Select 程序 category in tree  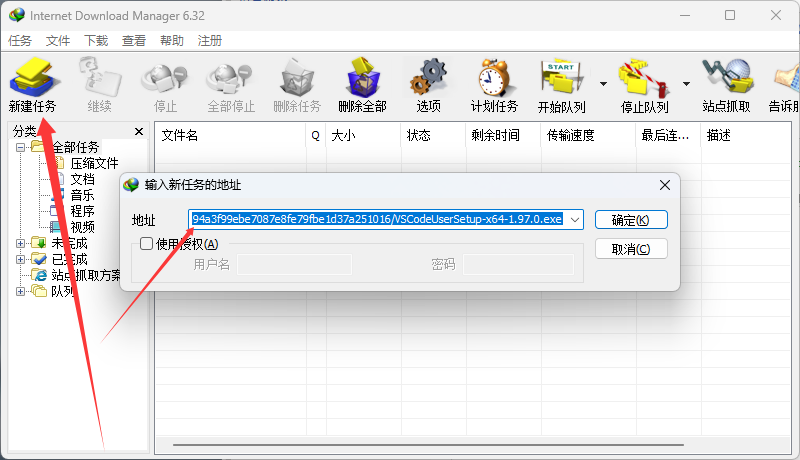pyautogui.click(x=82, y=211)
